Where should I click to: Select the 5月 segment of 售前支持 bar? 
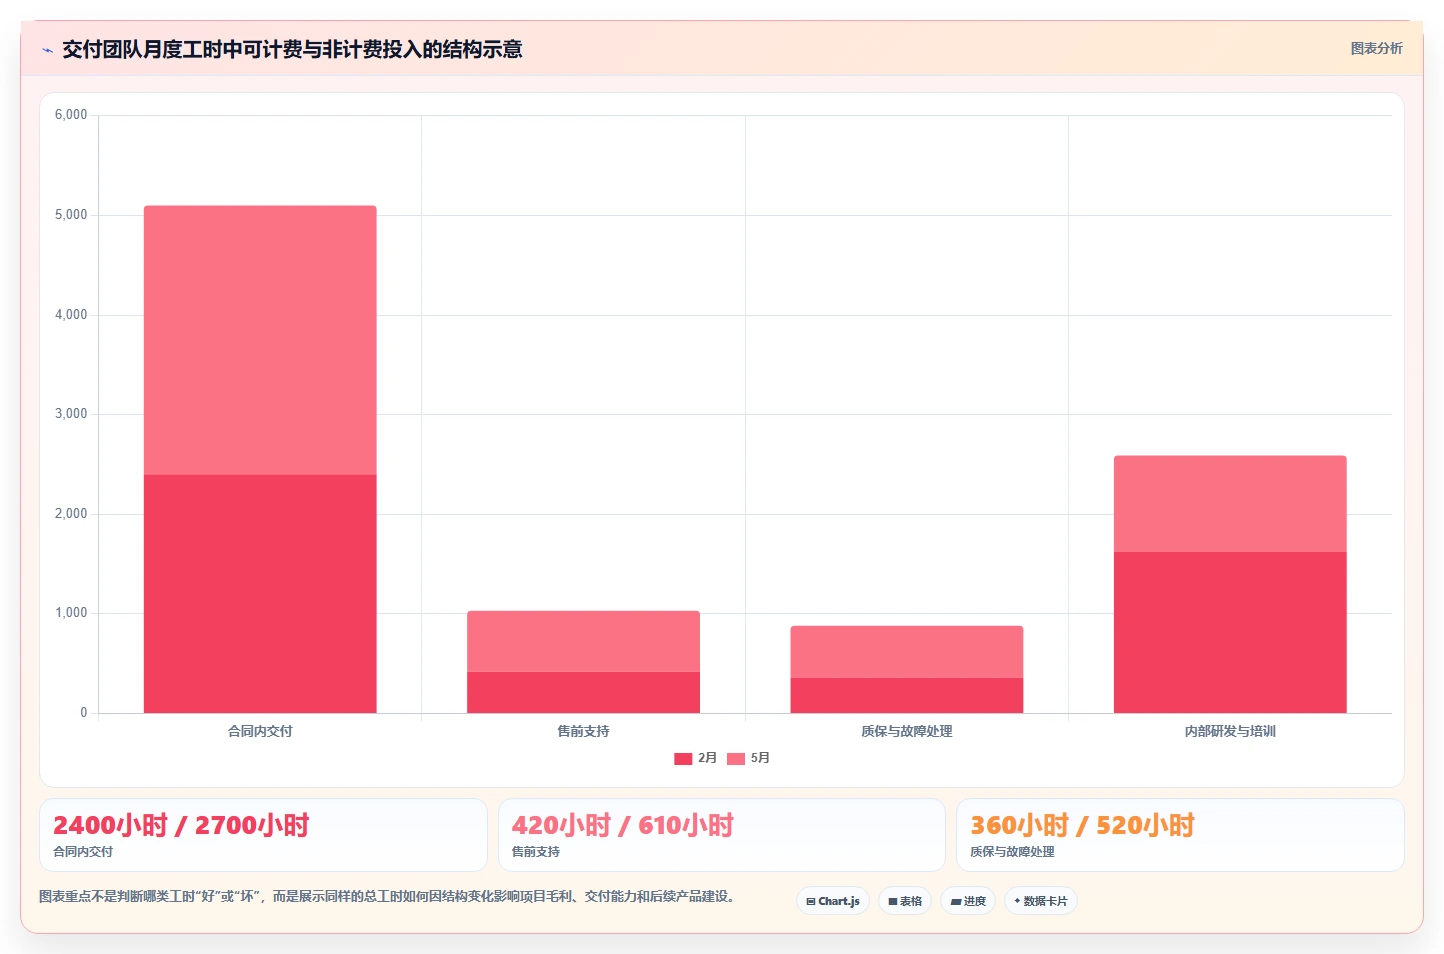(x=583, y=641)
